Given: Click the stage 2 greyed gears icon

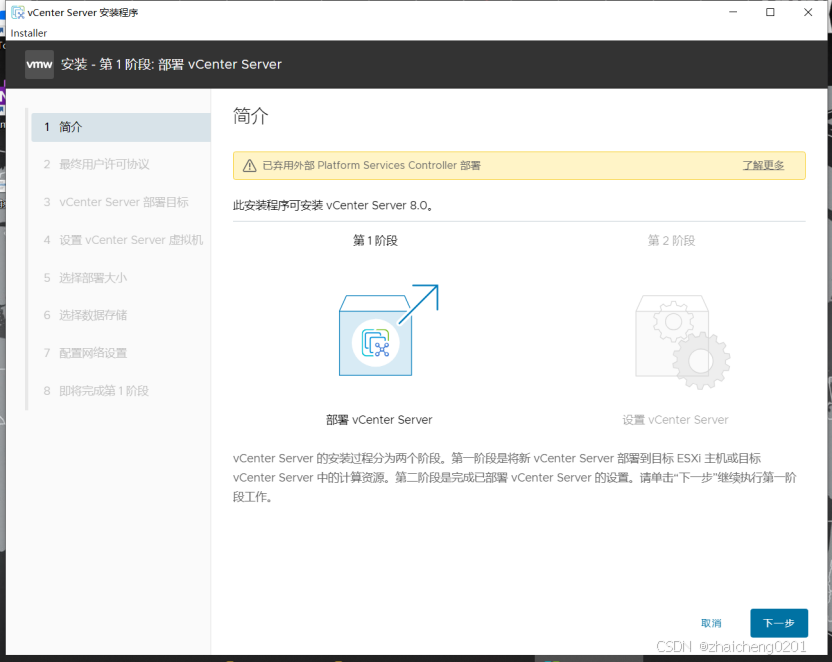Looking at the screenshot, I should click(683, 342).
